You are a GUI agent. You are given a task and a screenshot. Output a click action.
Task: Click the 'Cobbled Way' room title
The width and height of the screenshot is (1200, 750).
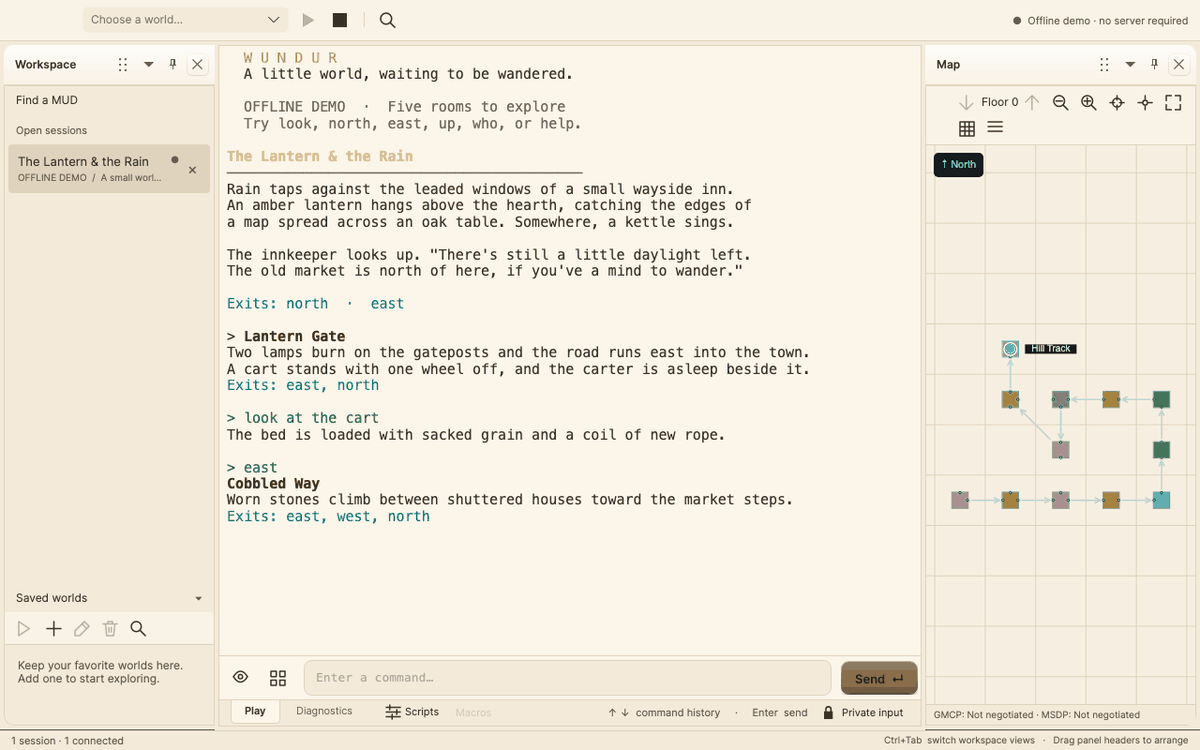point(273,483)
